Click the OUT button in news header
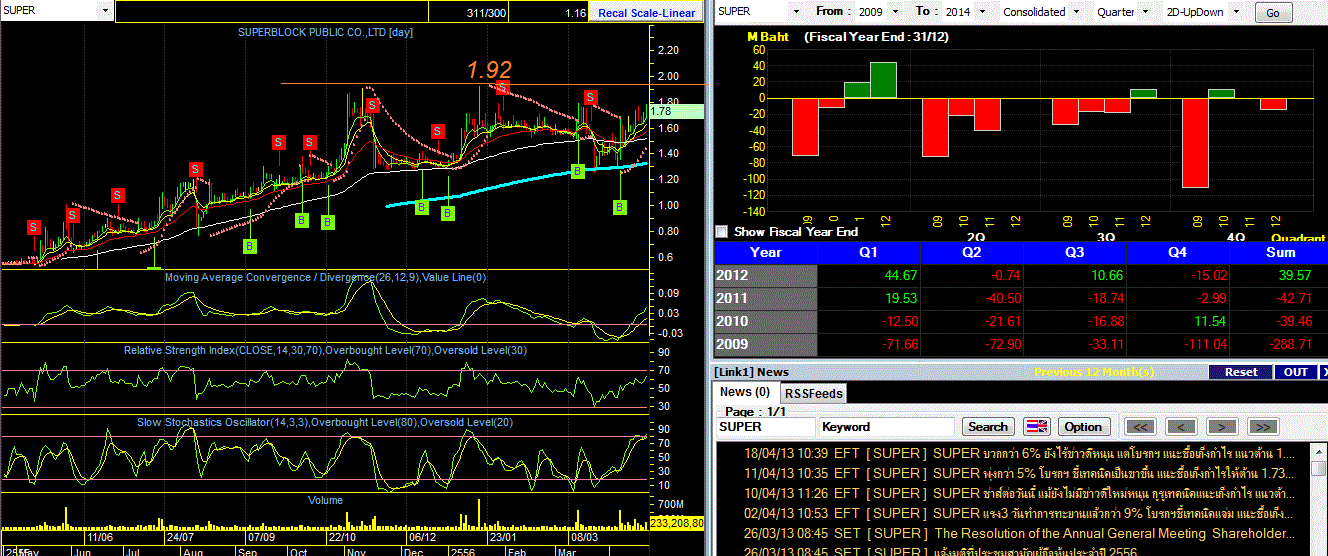The width and height of the screenshot is (1328, 556). (1296, 372)
